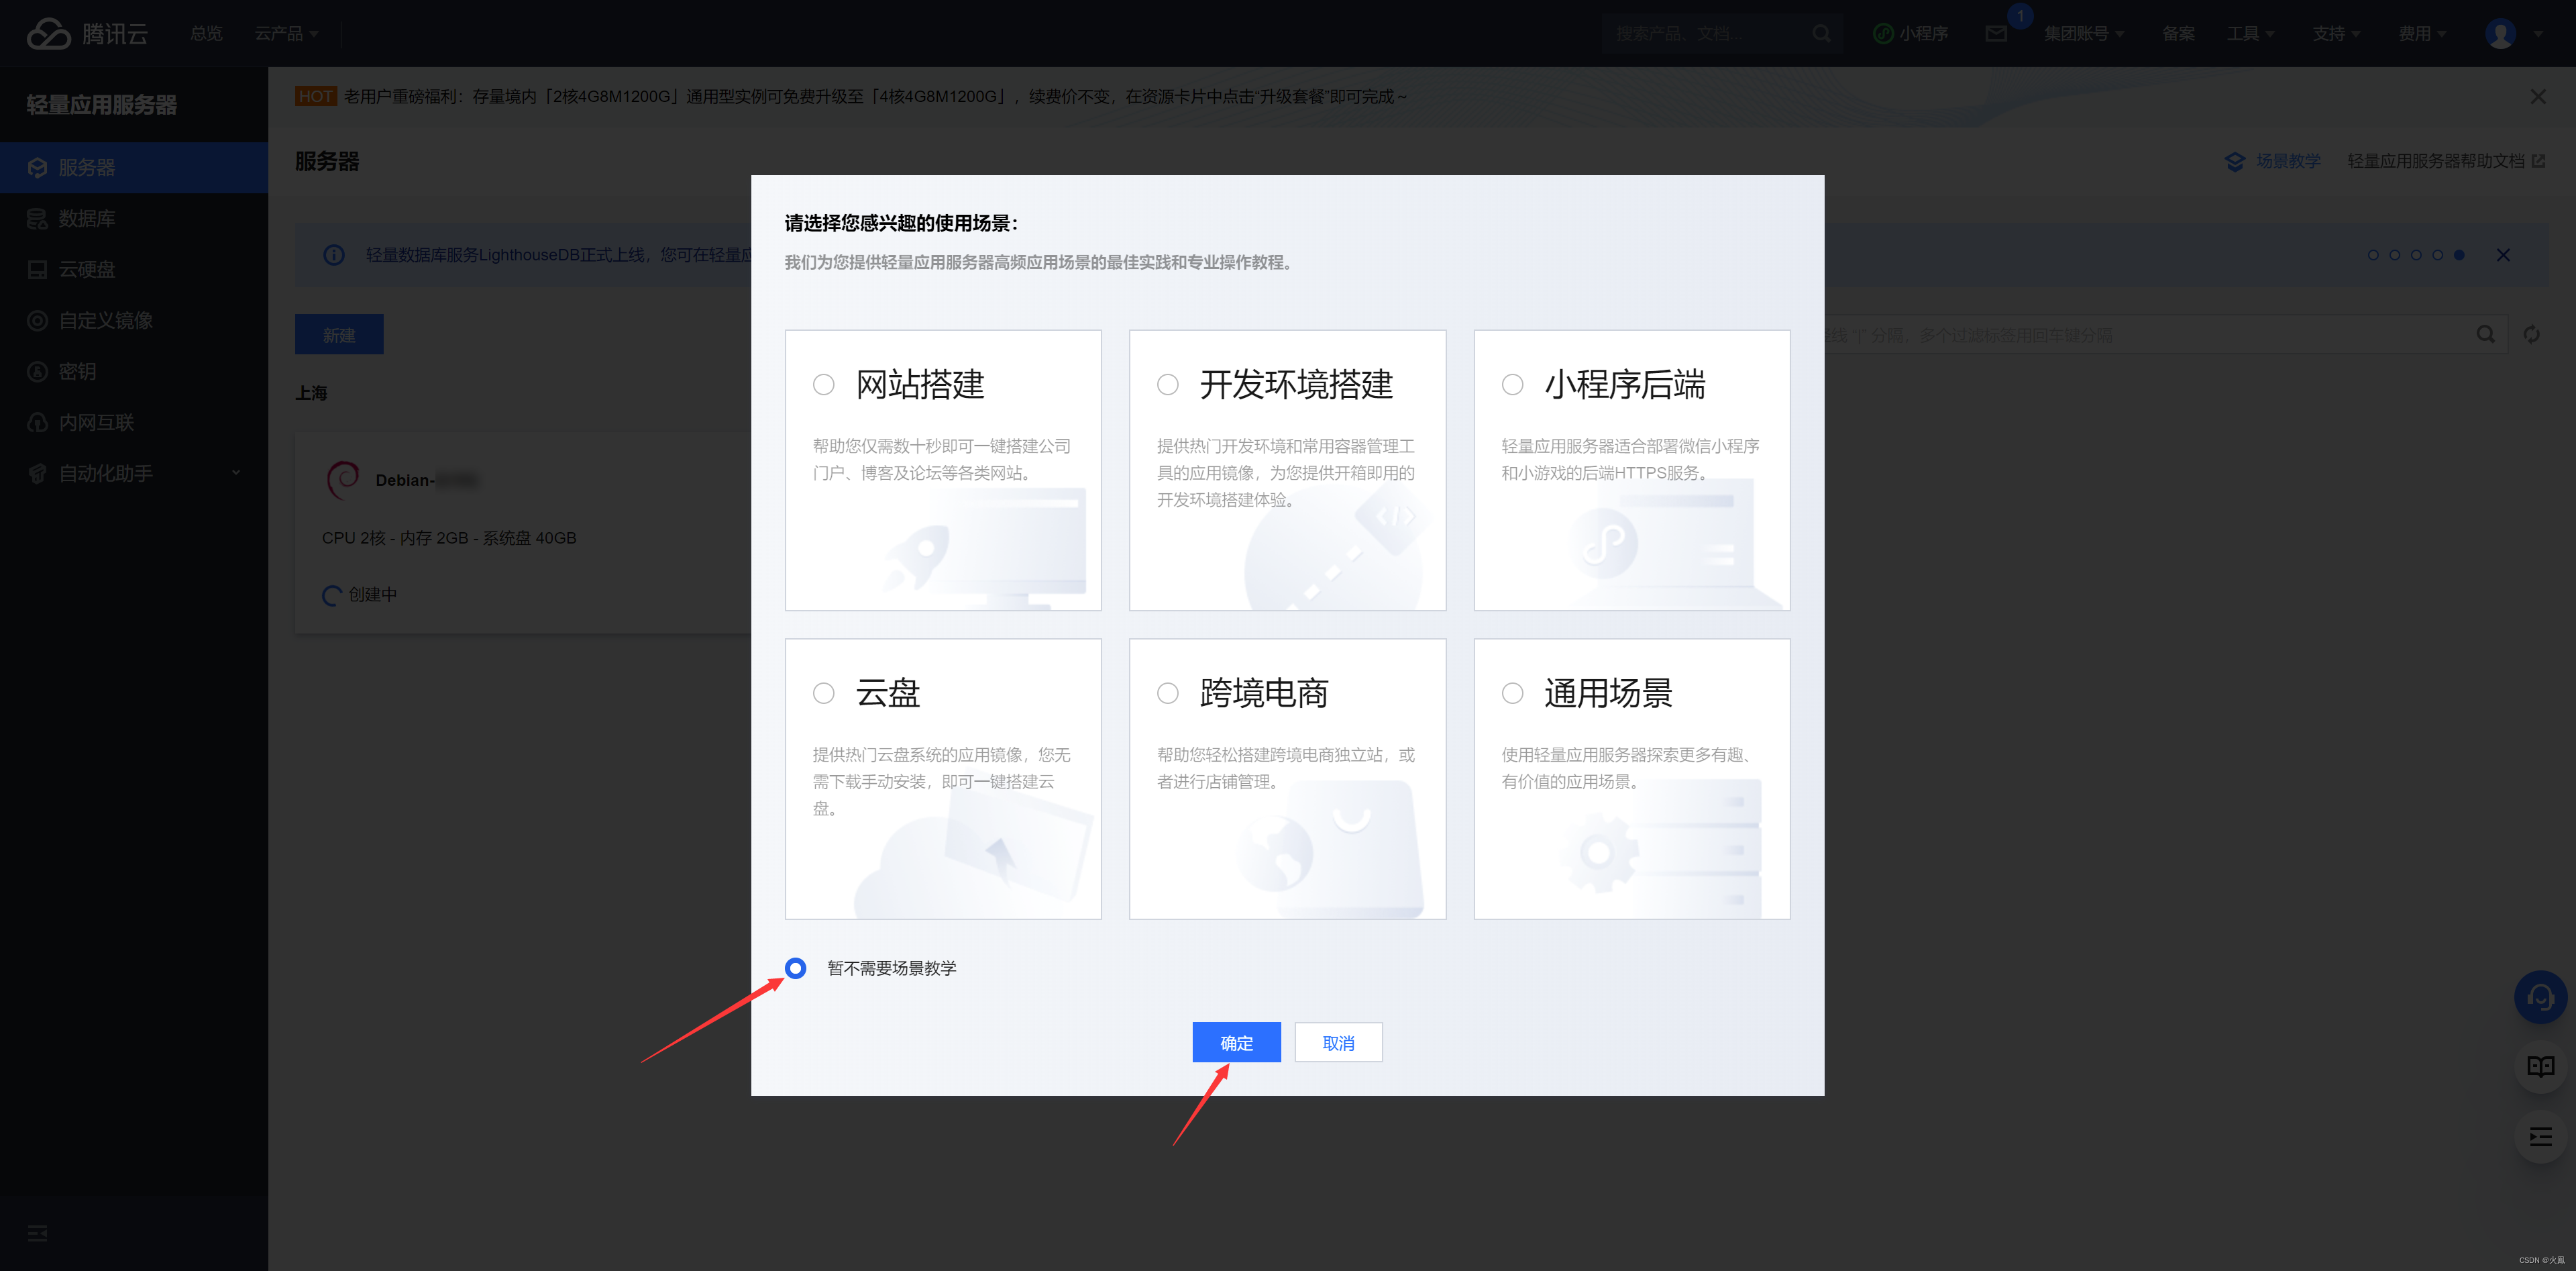Click the 创建中 status text
The height and width of the screenshot is (1271, 2576).
point(372,595)
